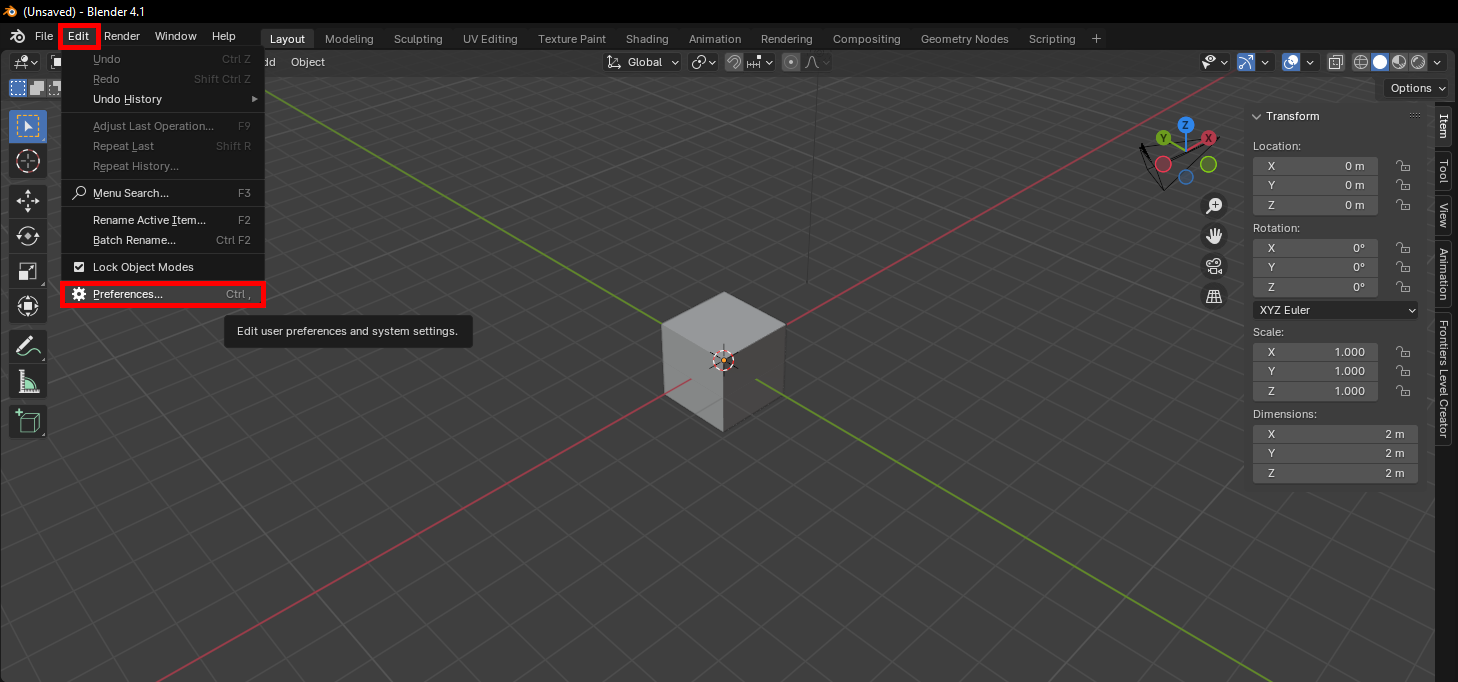Click the Preferences gear icon
Image resolution: width=1458 pixels, height=682 pixels.
coord(79,294)
